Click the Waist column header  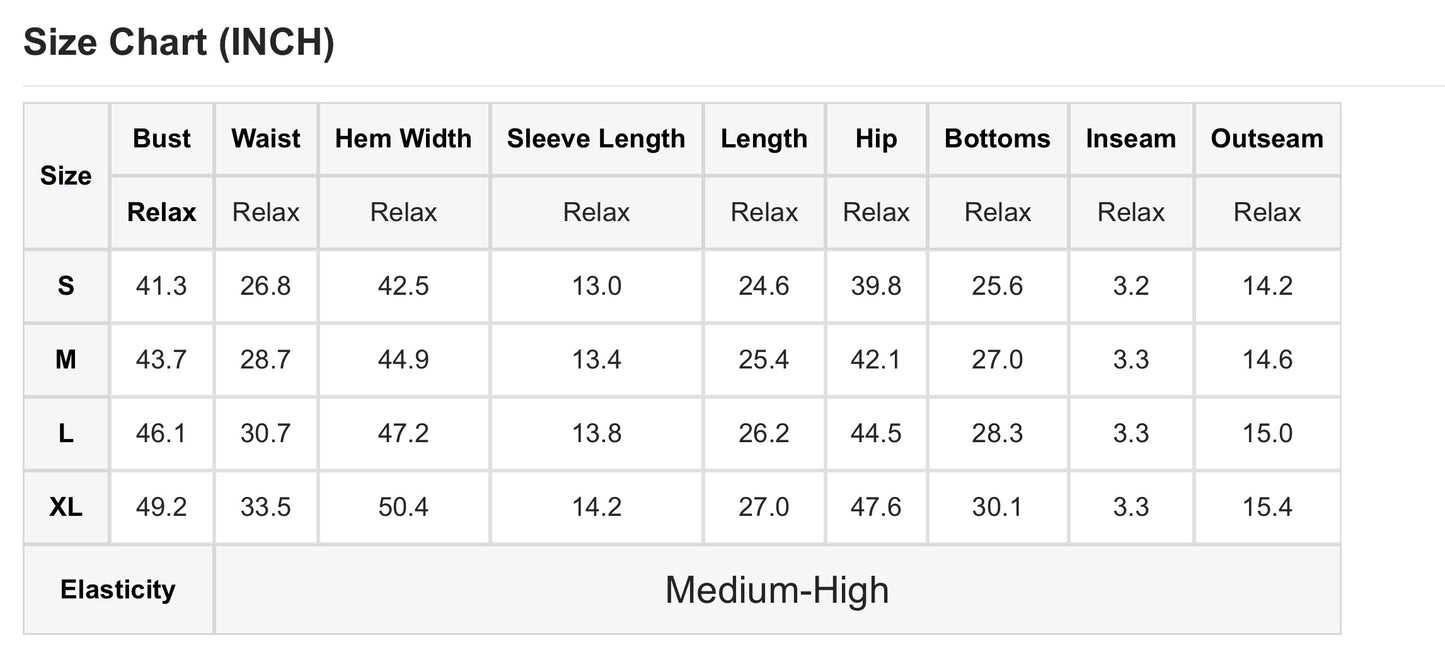point(266,138)
